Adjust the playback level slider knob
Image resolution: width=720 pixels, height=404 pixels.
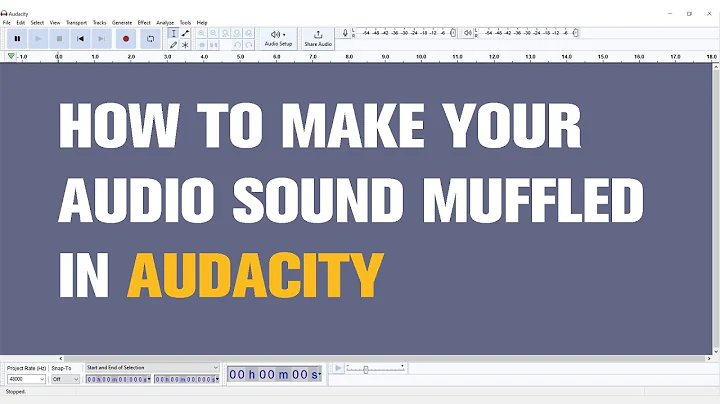[x=575, y=33]
